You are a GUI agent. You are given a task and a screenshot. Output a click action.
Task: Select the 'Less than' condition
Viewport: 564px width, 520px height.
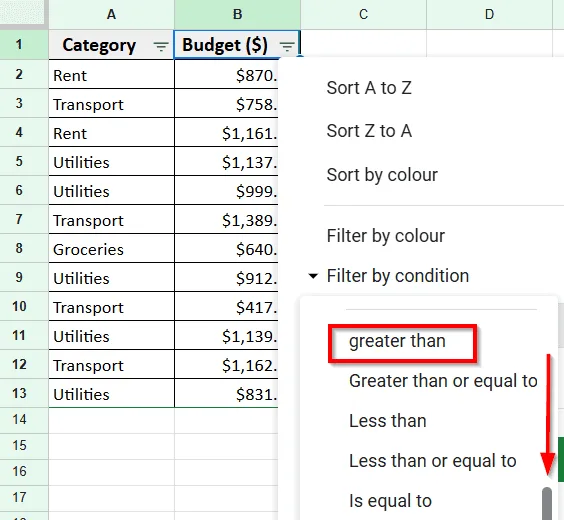click(388, 421)
